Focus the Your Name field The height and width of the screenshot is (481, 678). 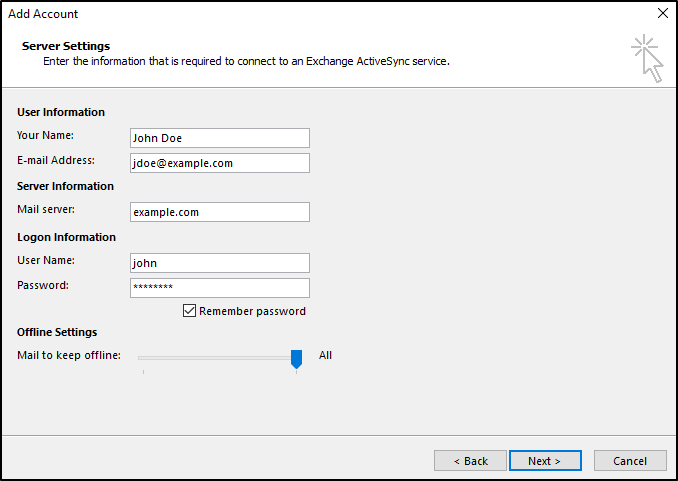coord(220,138)
